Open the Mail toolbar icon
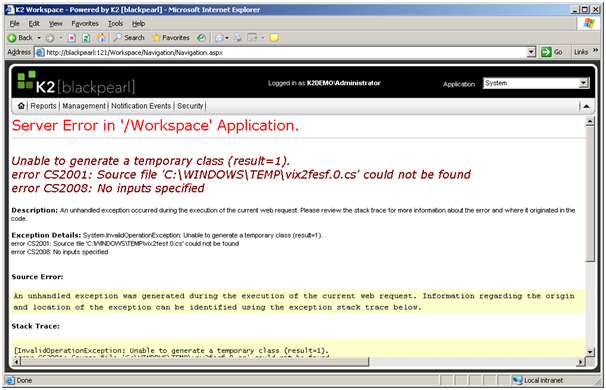The width and height of the screenshot is (606, 390). pos(220,38)
